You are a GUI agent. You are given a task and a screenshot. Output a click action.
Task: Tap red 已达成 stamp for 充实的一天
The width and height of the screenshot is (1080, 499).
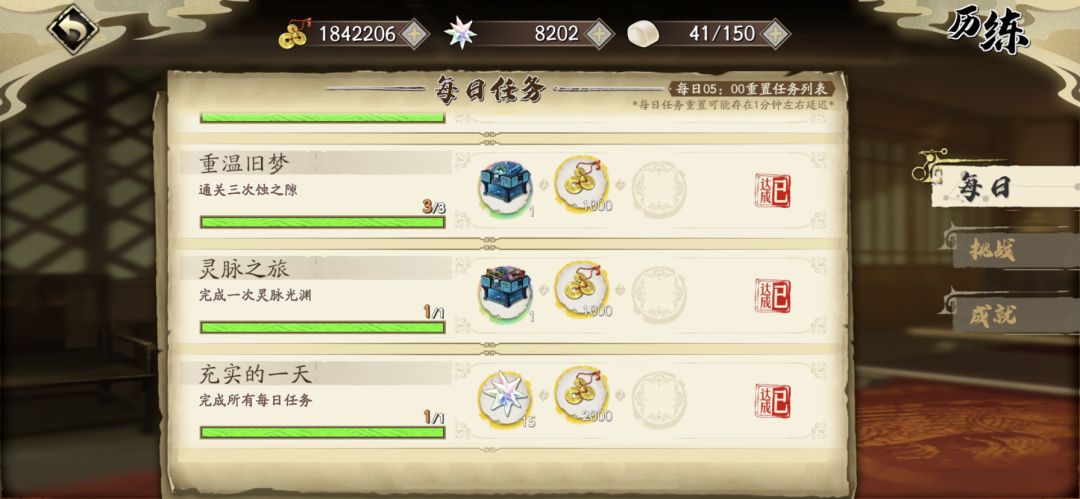pyautogui.click(x=773, y=401)
